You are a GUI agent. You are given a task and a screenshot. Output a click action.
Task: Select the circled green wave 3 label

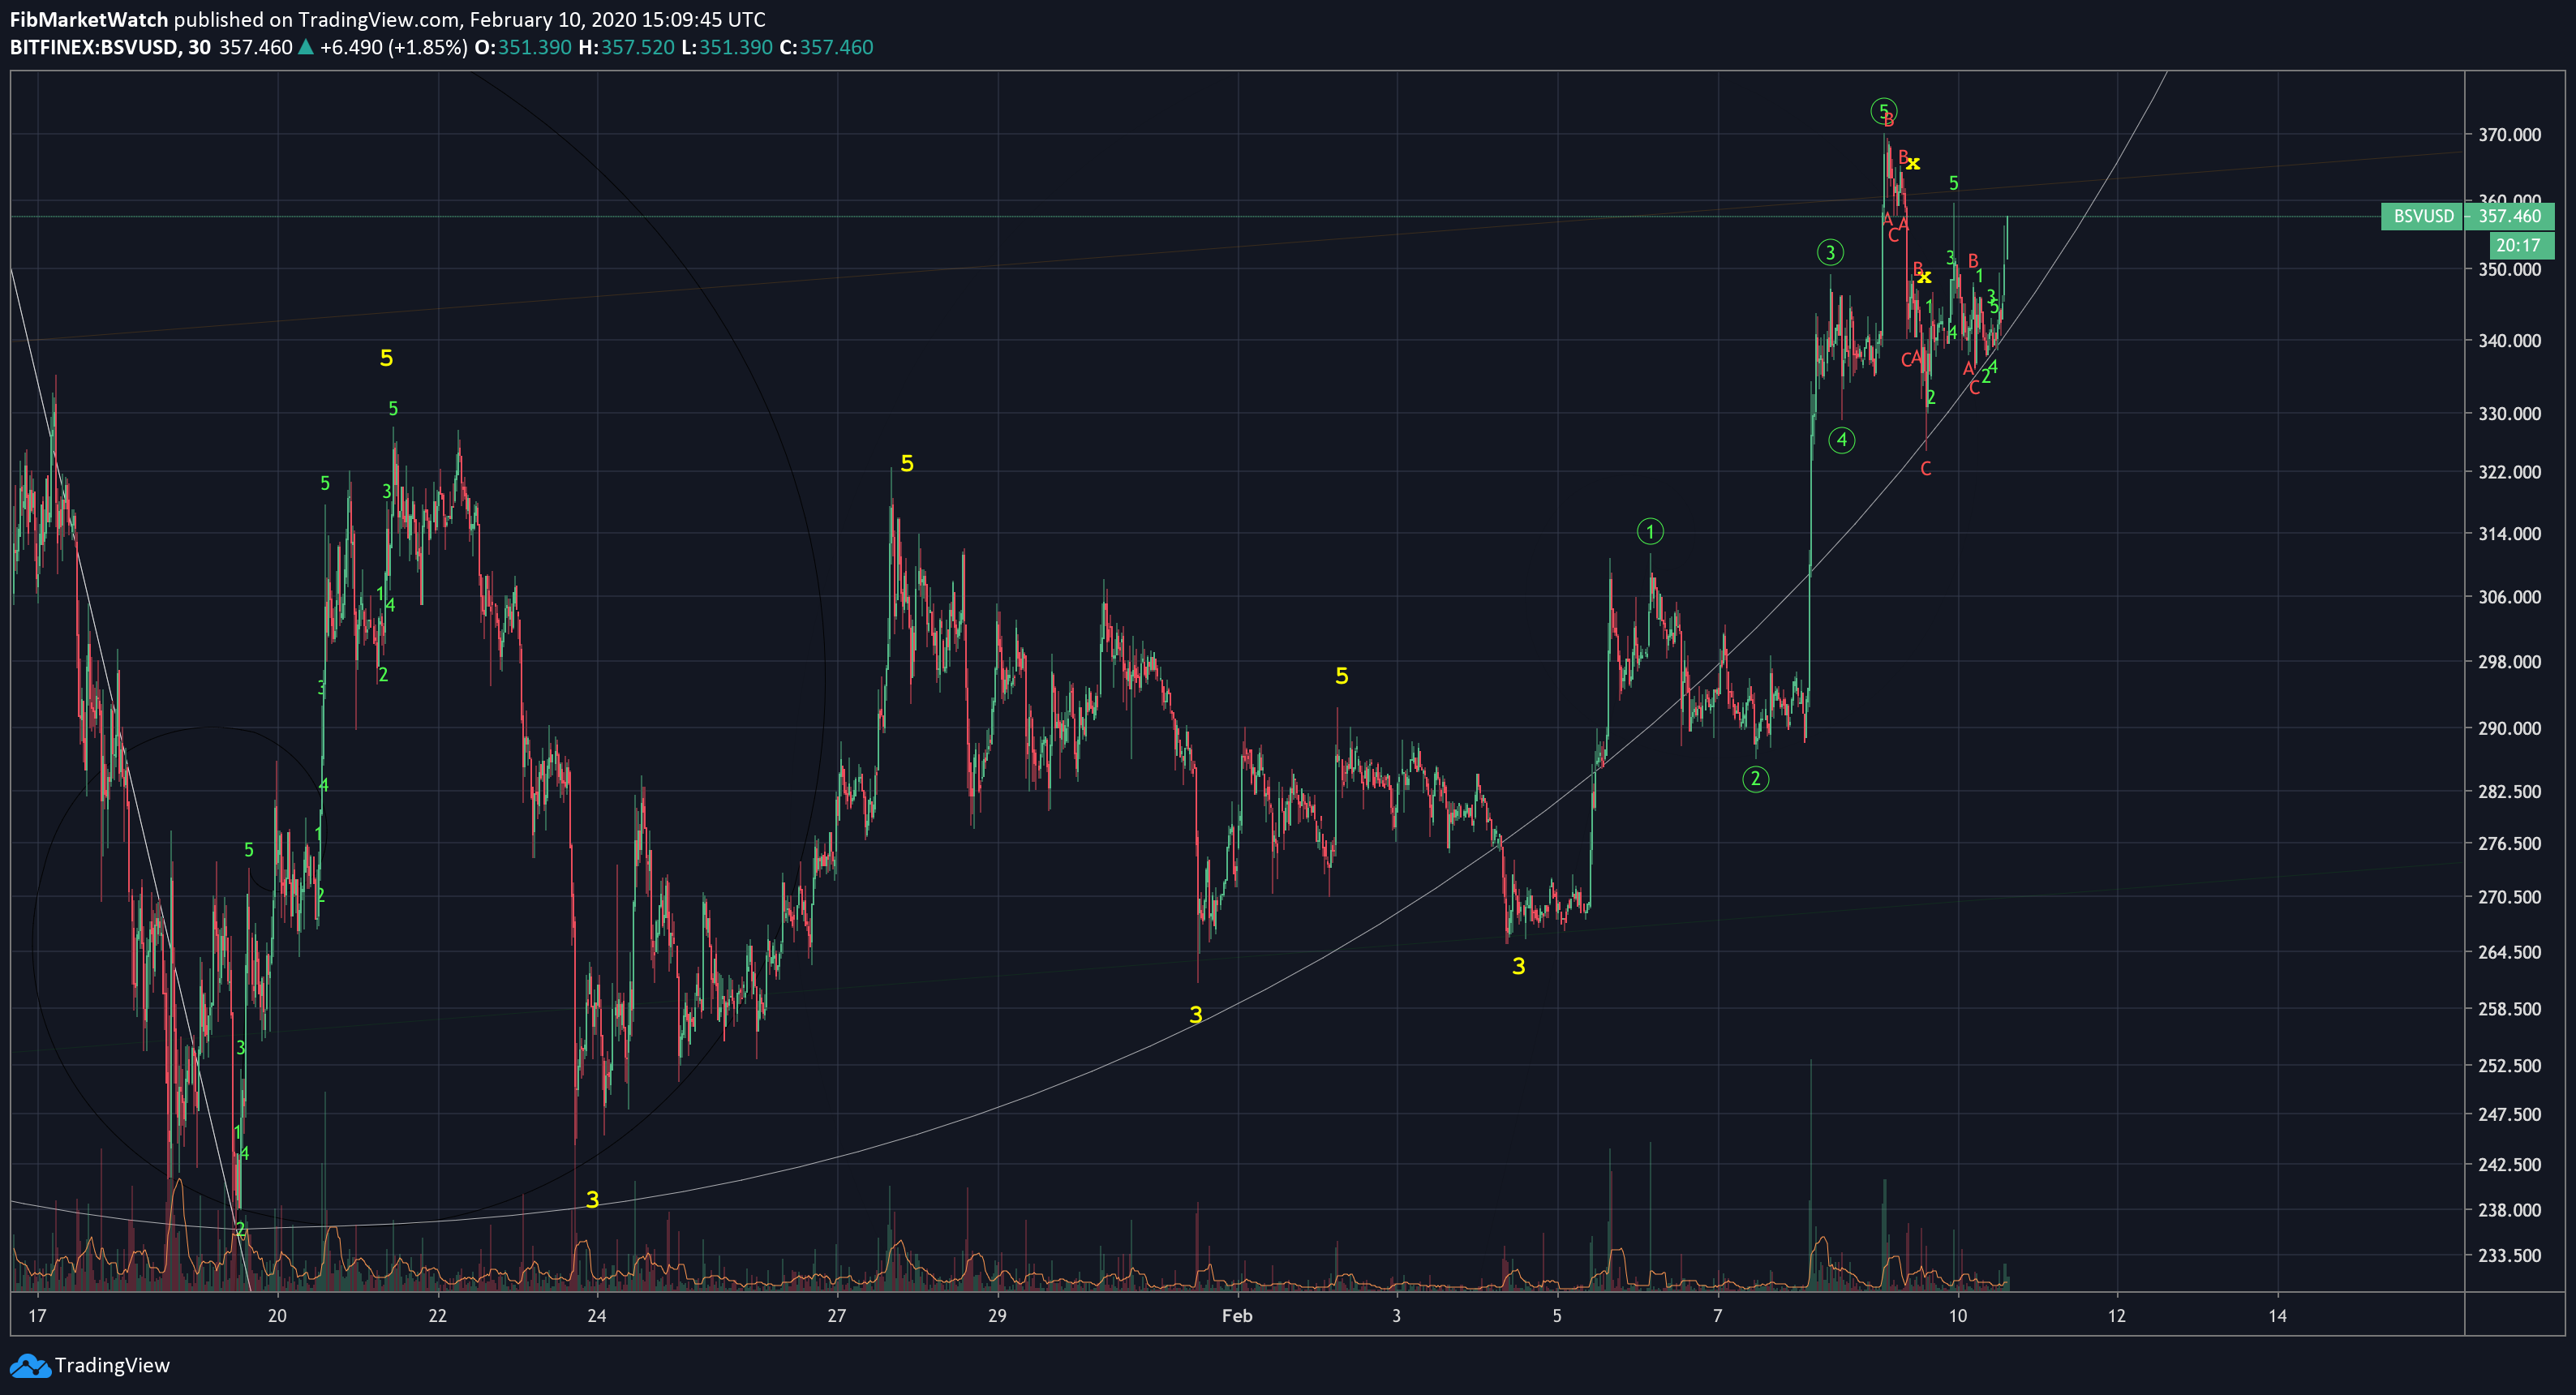pyautogui.click(x=1830, y=252)
